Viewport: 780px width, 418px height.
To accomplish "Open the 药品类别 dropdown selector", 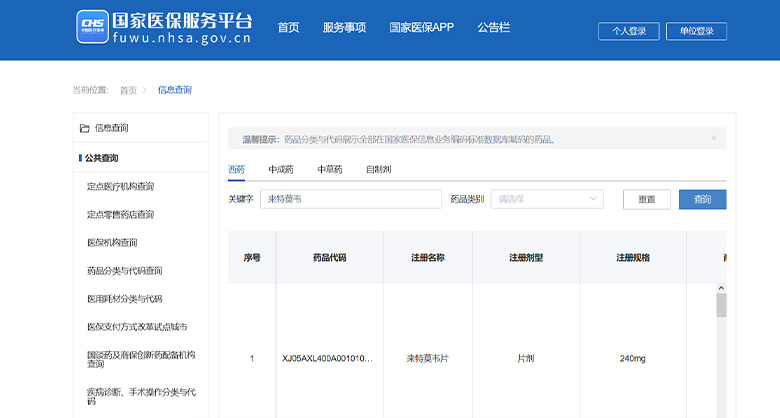I will 549,199.
